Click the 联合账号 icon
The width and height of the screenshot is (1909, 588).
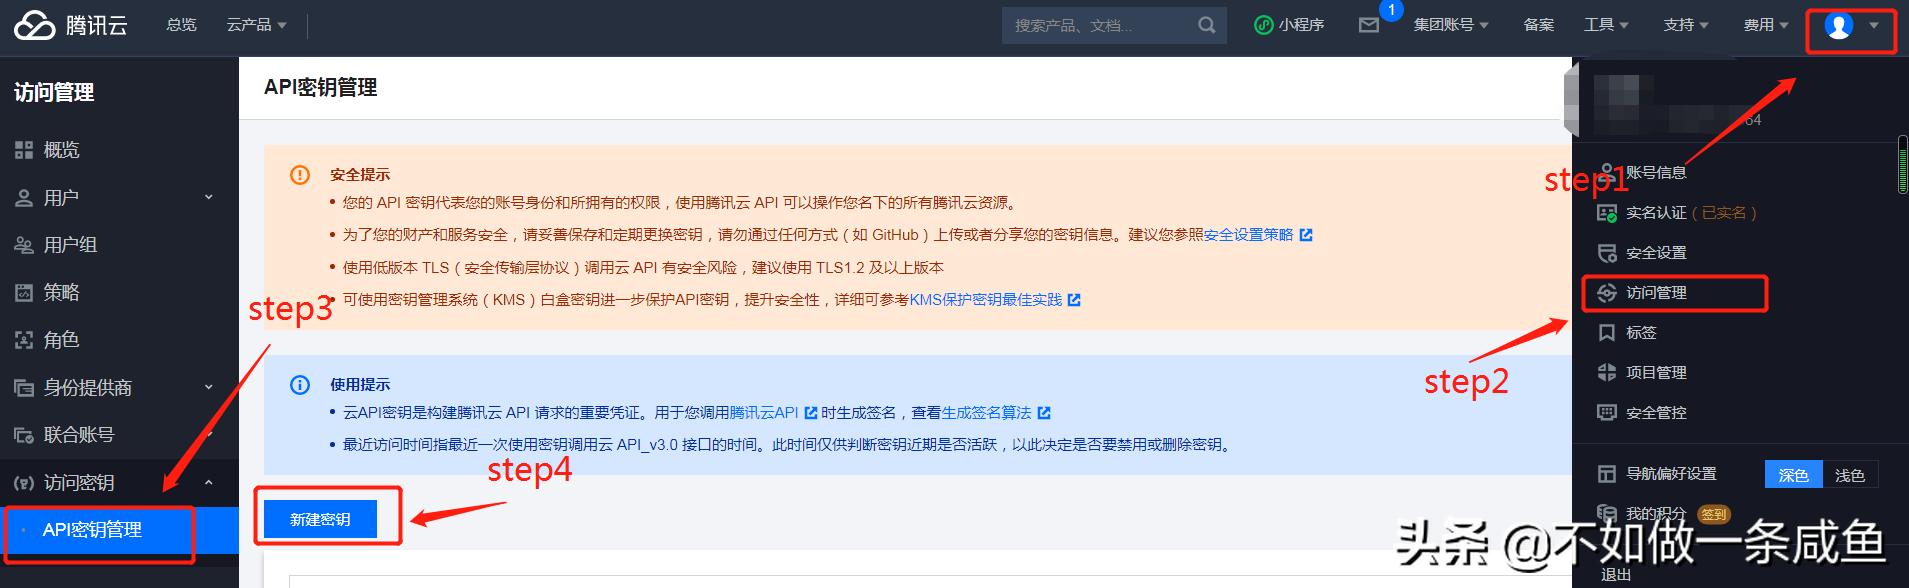point(24,435)
